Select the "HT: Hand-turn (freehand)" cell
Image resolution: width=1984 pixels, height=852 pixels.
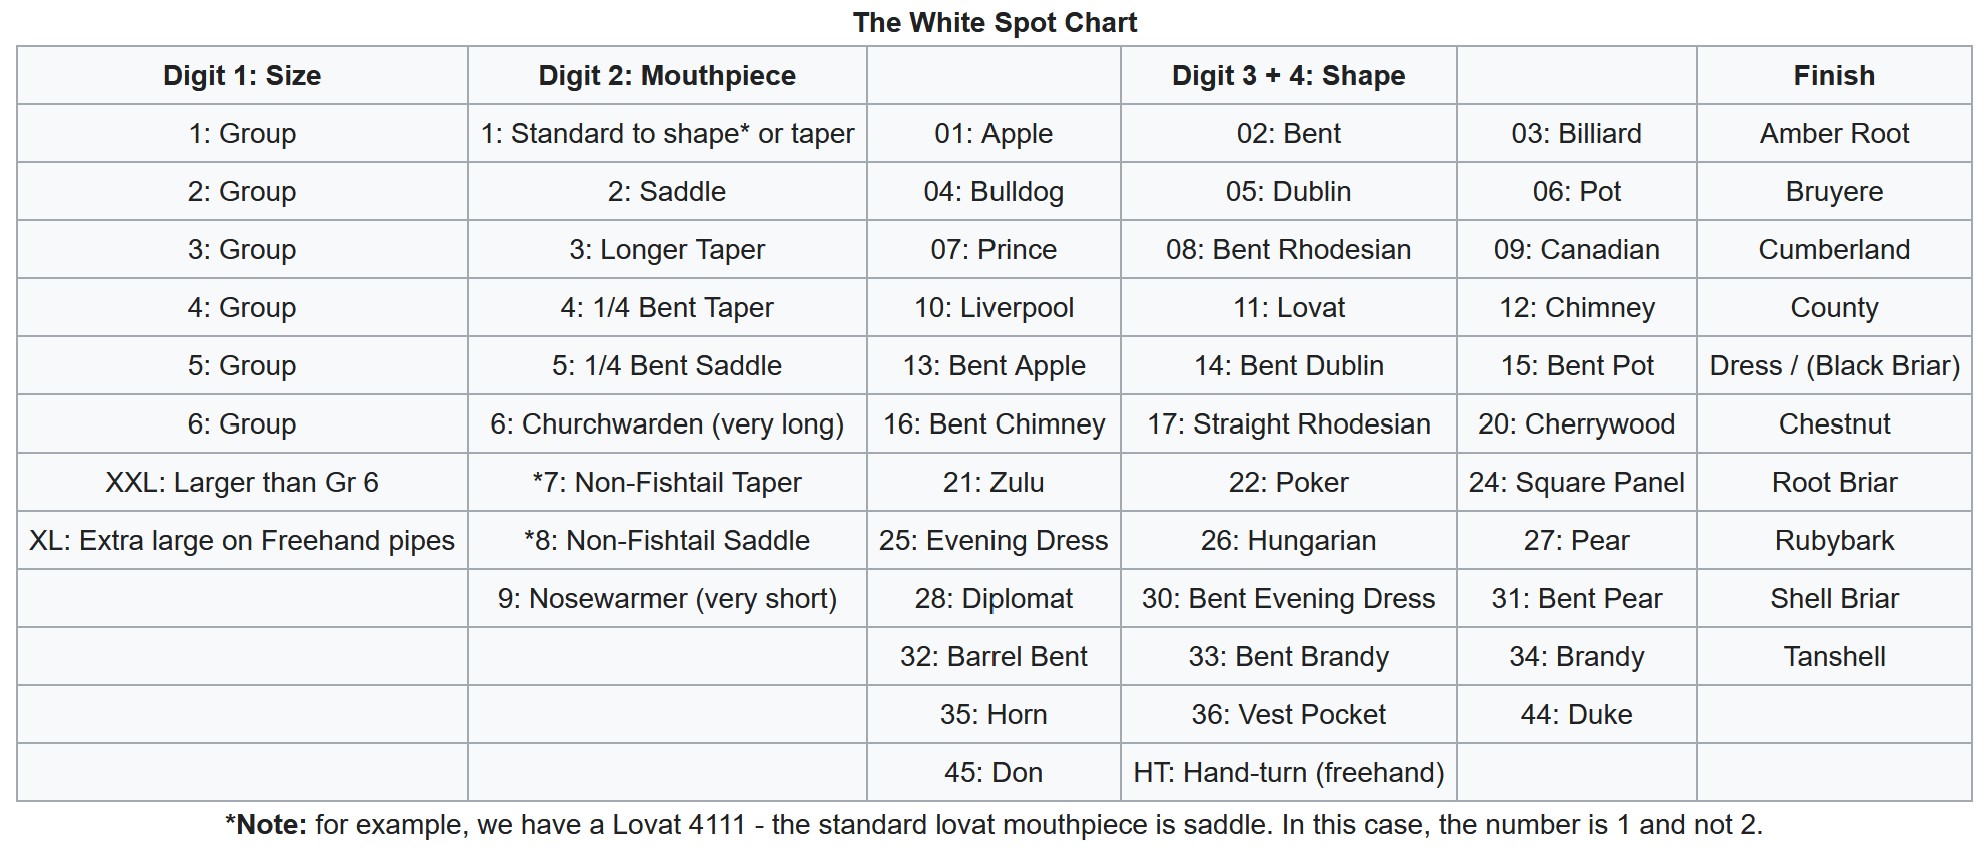[x=1288, y=773]
